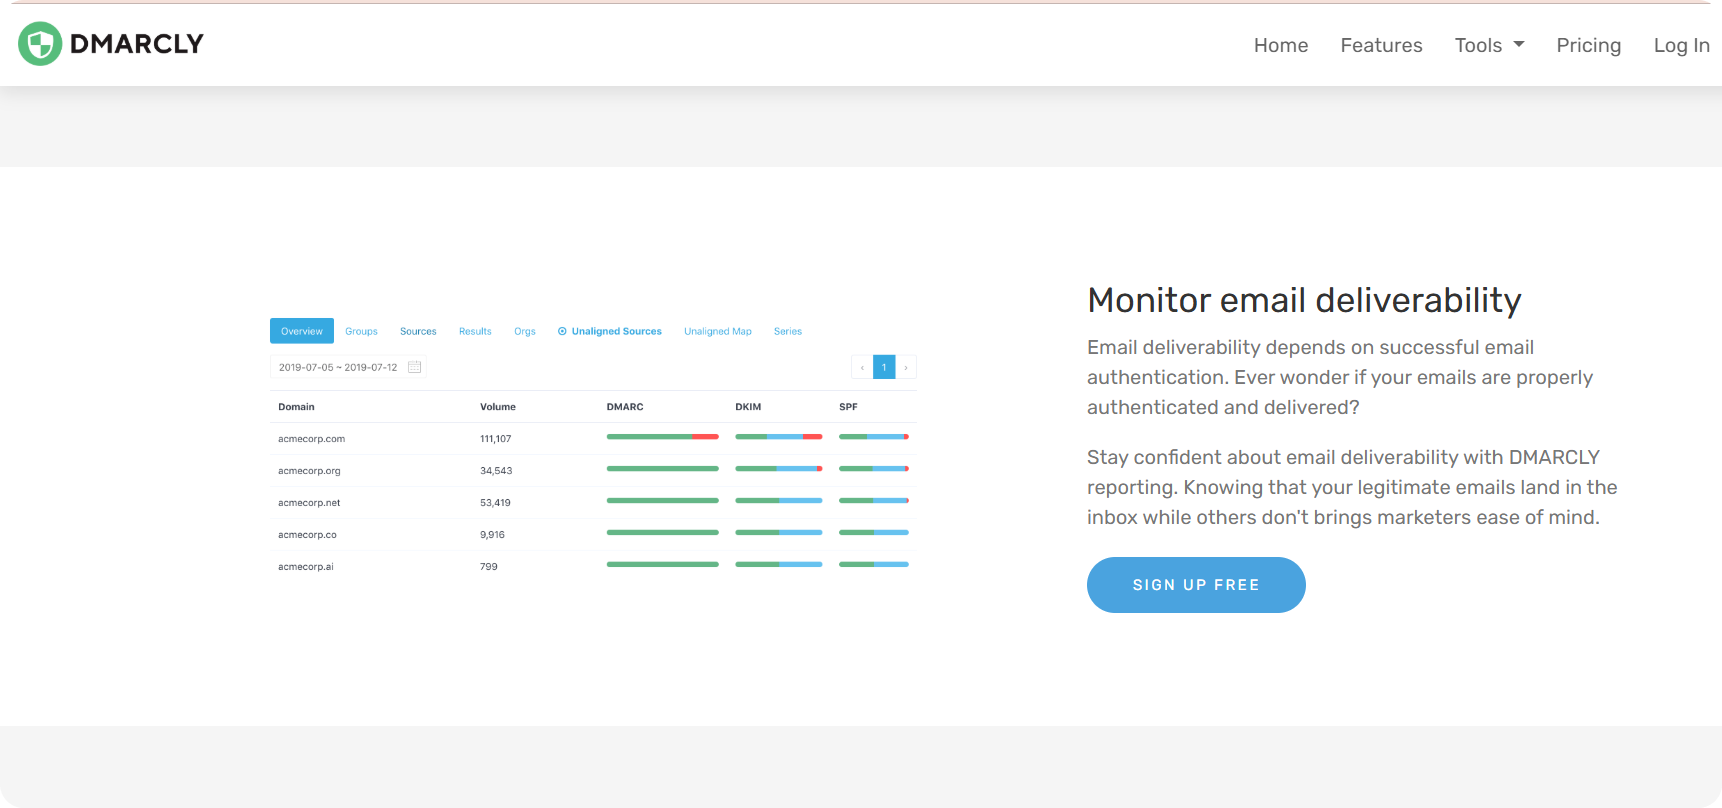The height and width of the screenshot is (808, 1722).
Task: Go to next page using right arrow
Action: [x=906, y=367]
